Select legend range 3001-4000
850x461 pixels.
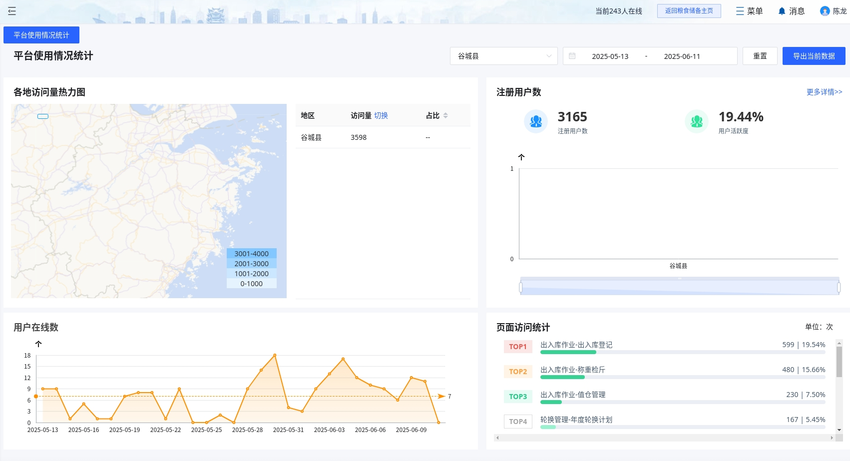pos(252,253)
